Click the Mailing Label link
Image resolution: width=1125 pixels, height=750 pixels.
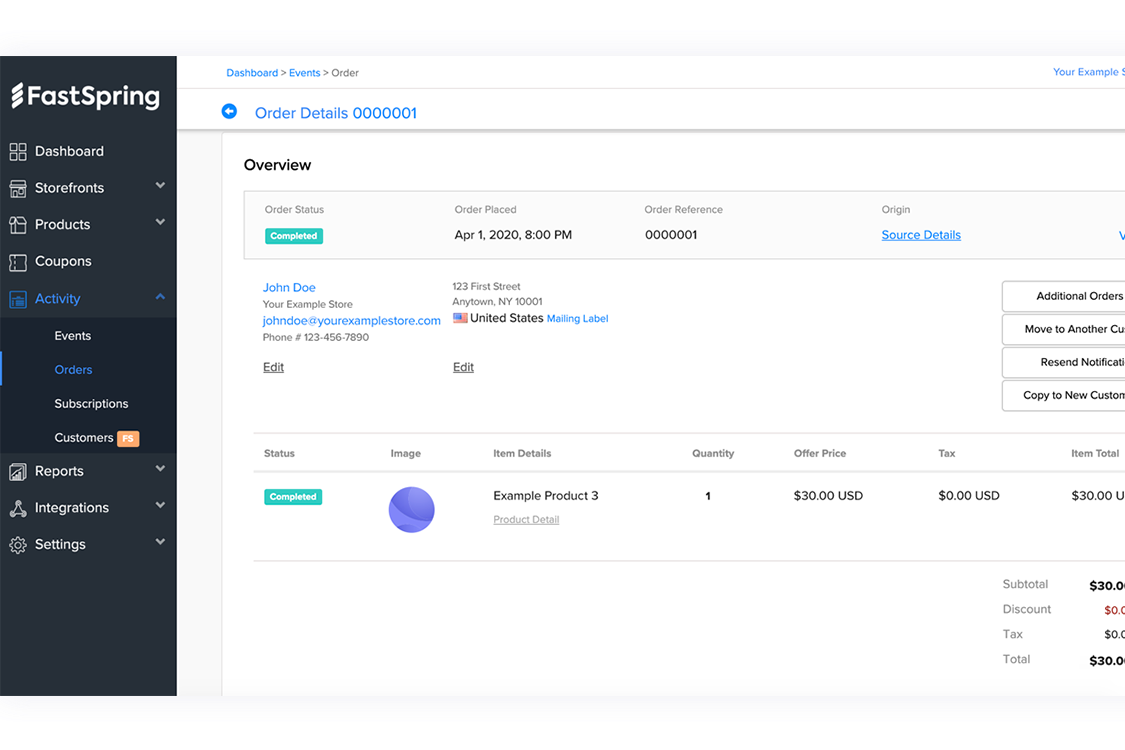click(x=577, y=319)
